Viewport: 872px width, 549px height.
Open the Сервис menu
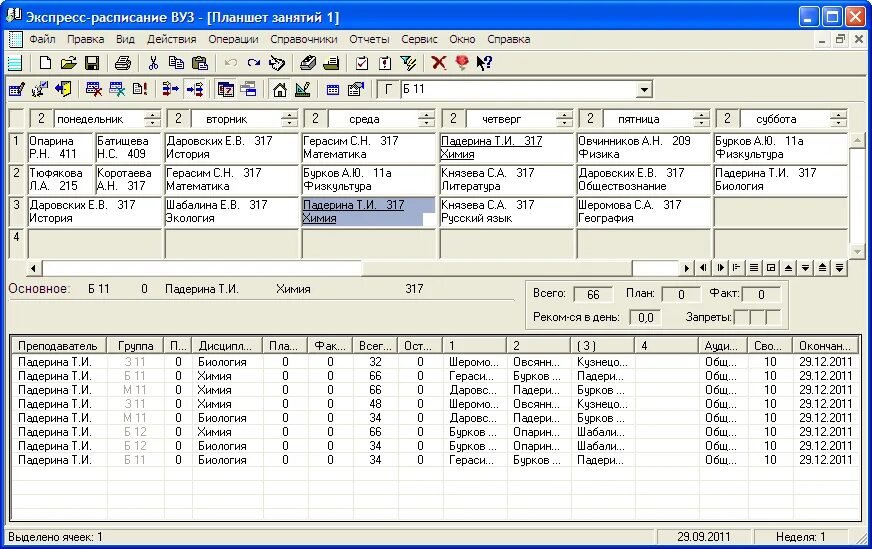[x=419, y=39]
